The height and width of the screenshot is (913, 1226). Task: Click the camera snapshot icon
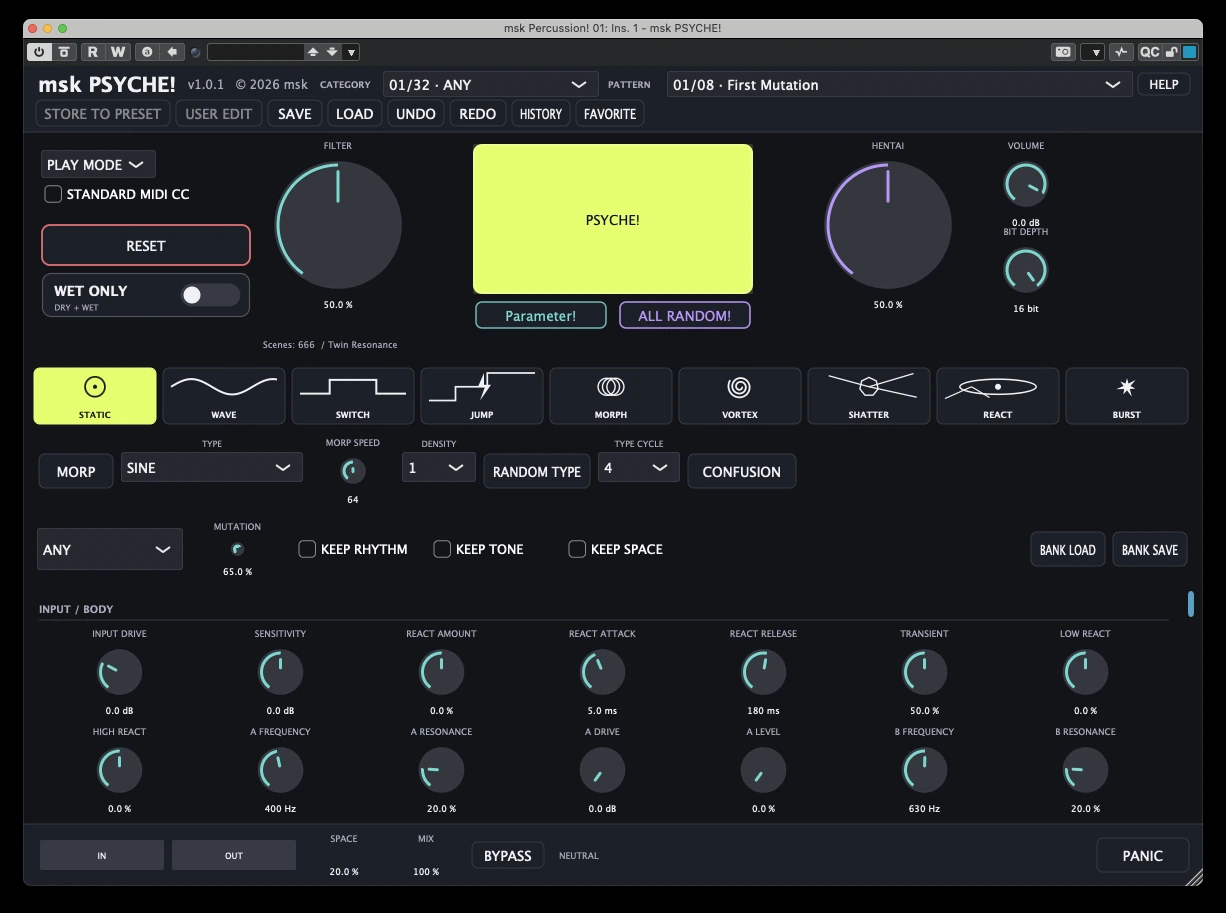pyautogui.click(x=1063, y=52)
